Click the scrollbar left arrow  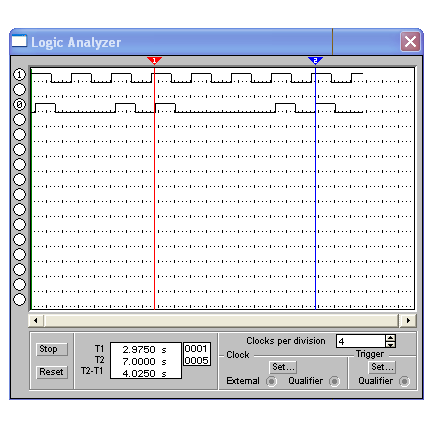click(36, 320)
